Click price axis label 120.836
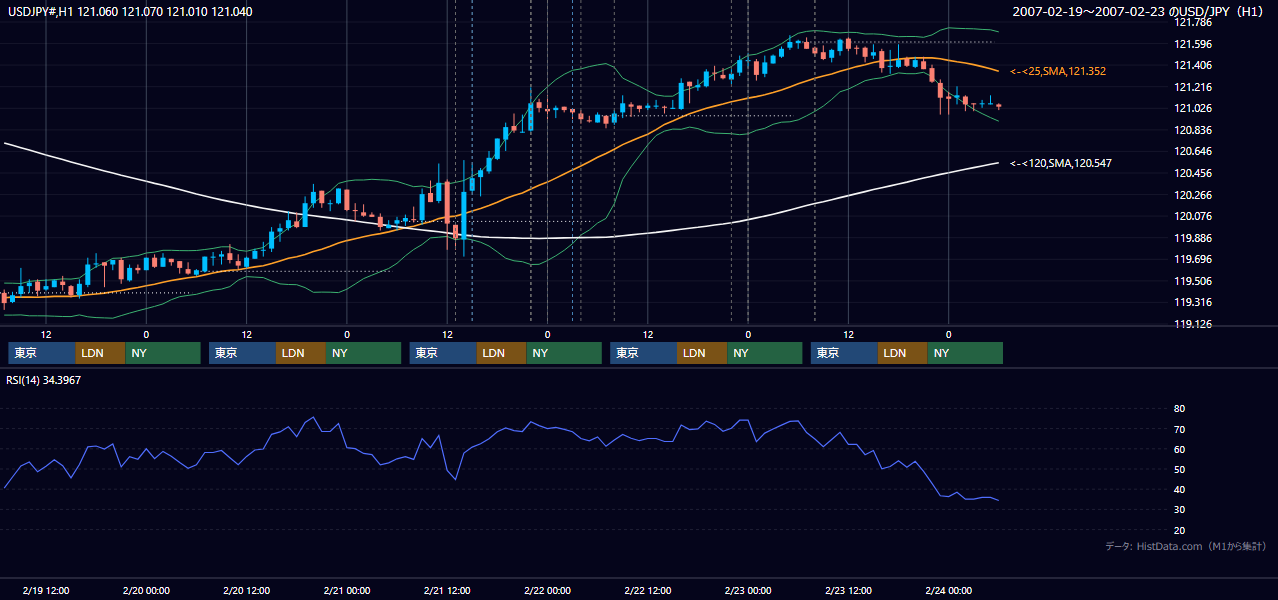The image size is (1278, 600). click(1192, 130)
